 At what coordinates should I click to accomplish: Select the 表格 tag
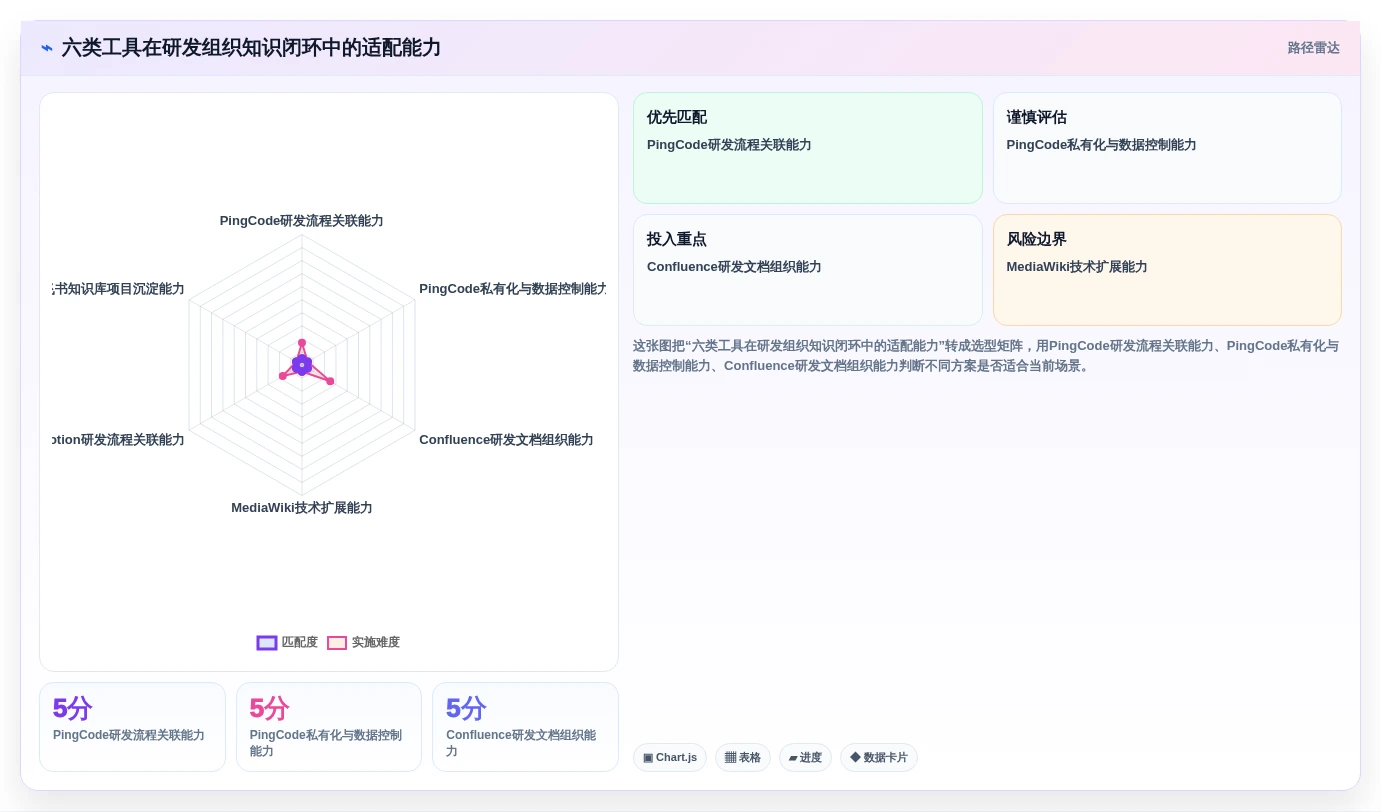[742, 757]
